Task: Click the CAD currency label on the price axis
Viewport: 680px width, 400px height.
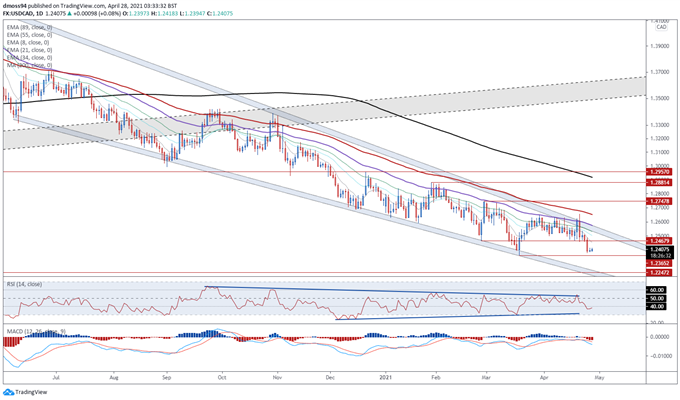Action: point(661,27)
